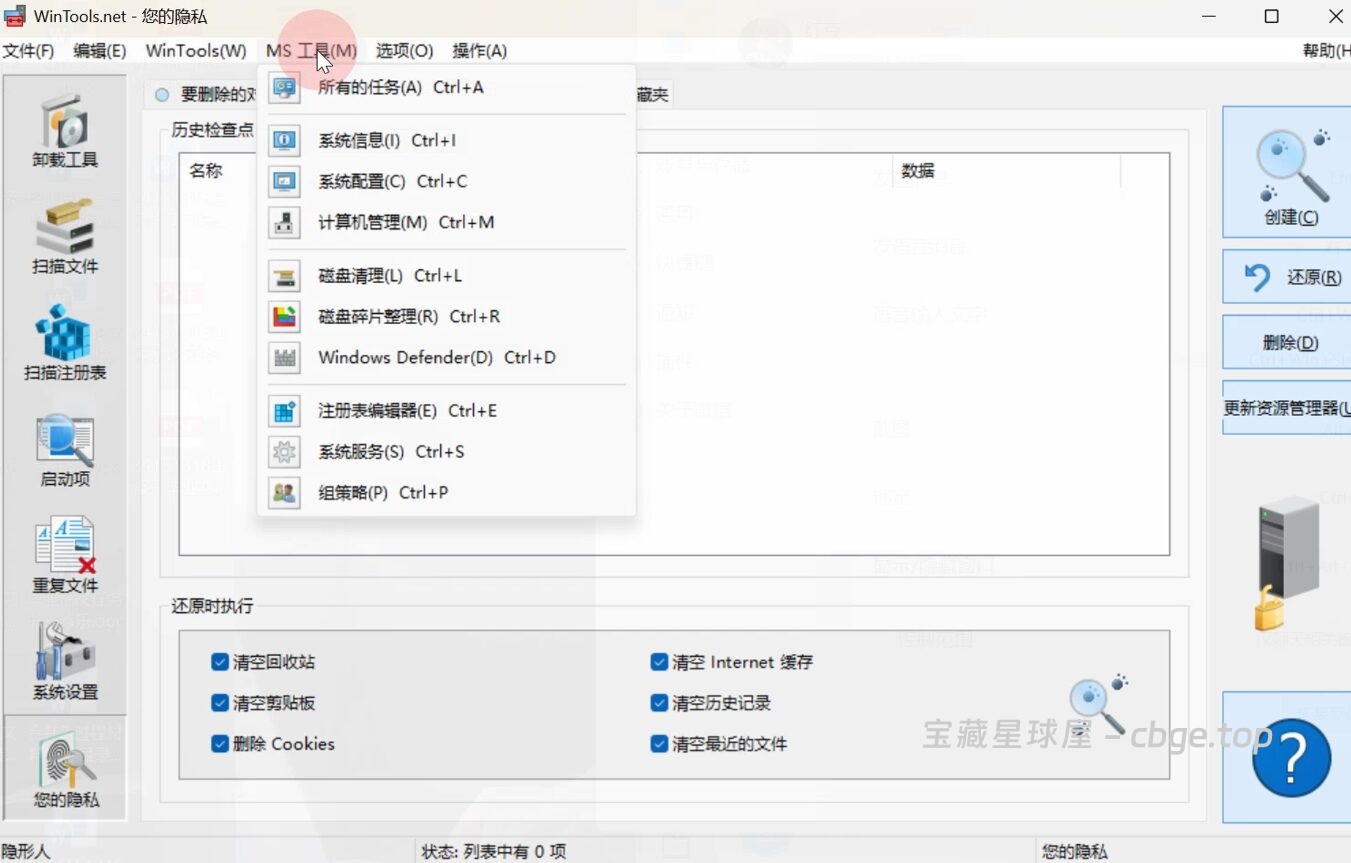The width and height of the screenshot is (1351, 863).
Task: Click the 创建(C) button
Action: point(1289,173)
